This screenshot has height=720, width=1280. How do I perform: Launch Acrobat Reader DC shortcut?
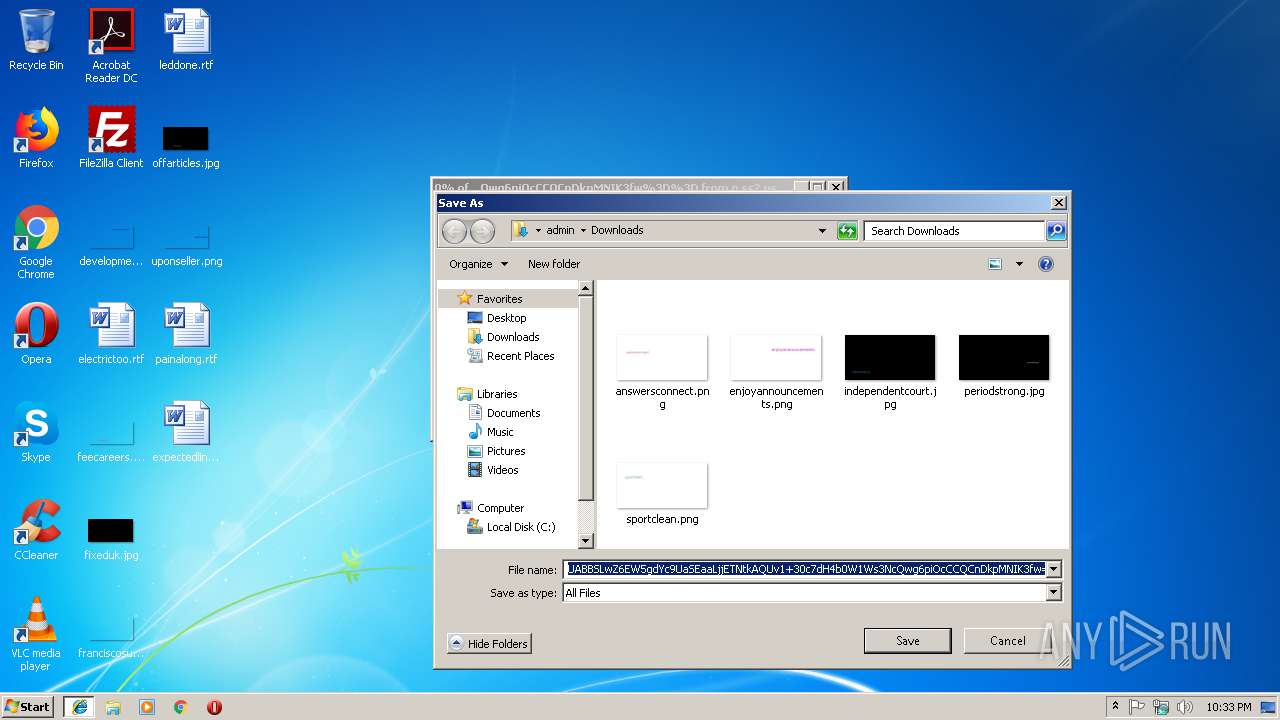tap(111, 46)
